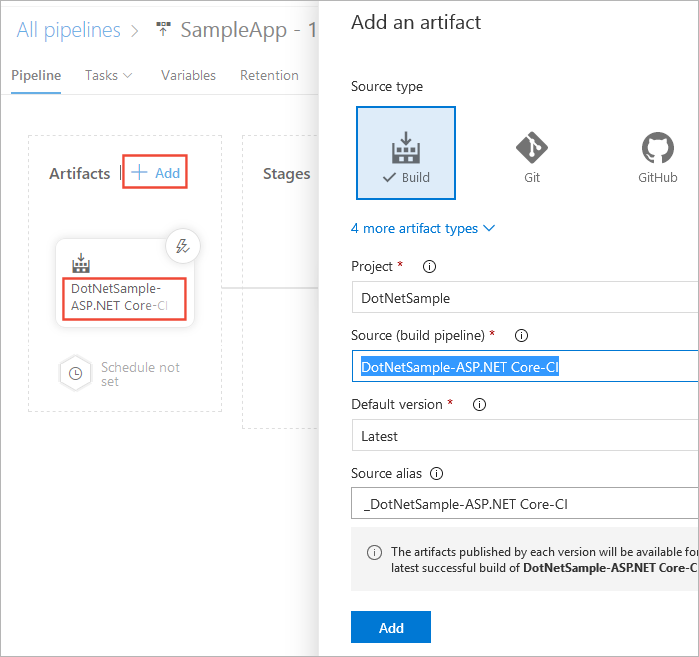Screen dimensions: 699x657
Task: Expand 4 more artifact types
Action: pos(423,228)
